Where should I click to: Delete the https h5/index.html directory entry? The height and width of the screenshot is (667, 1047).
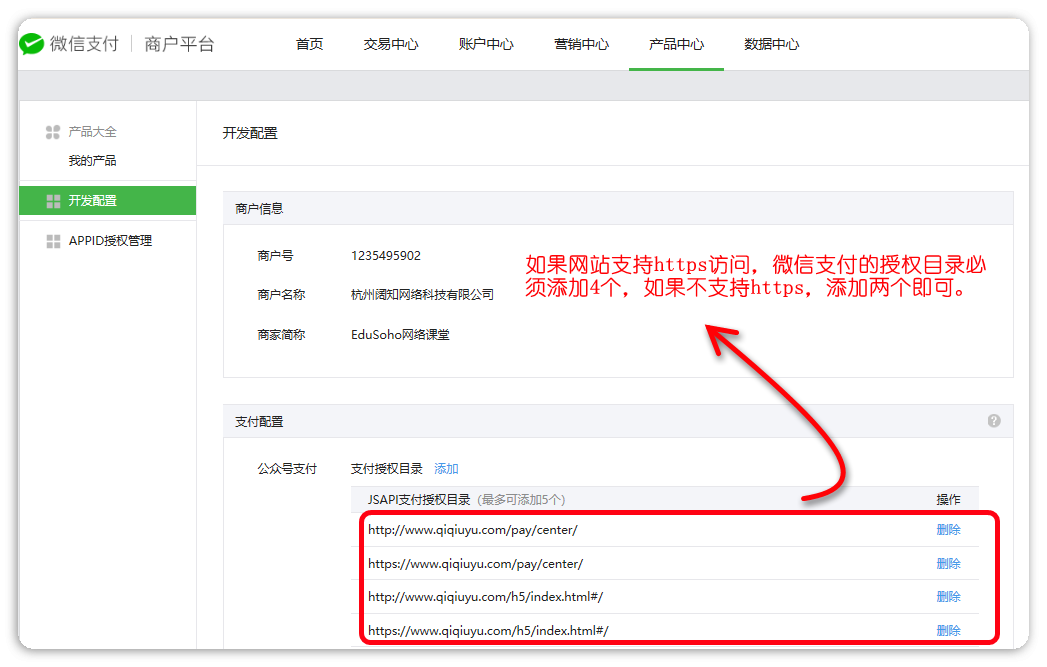point(948,631)
